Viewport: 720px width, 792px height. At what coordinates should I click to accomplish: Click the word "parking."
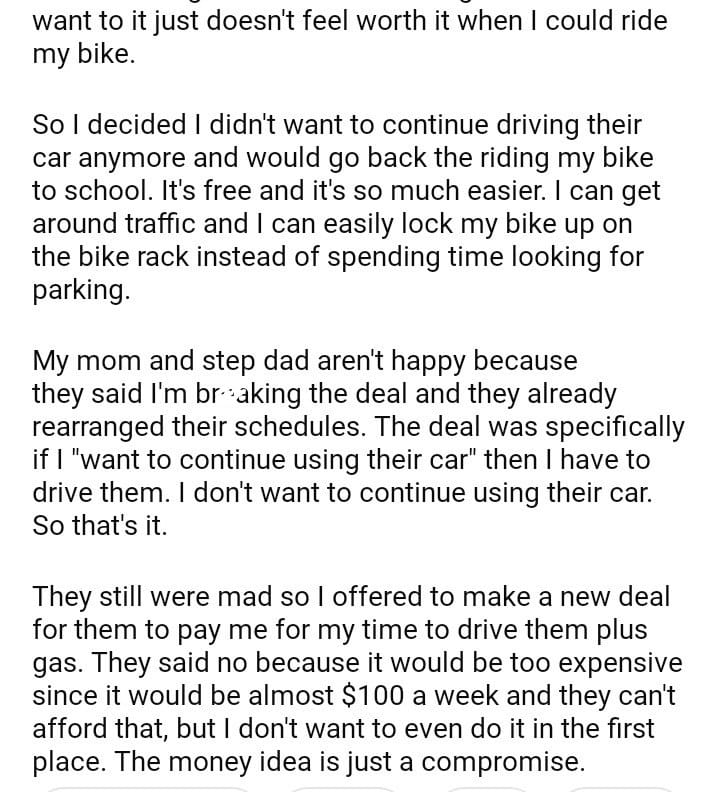point(81,291)
